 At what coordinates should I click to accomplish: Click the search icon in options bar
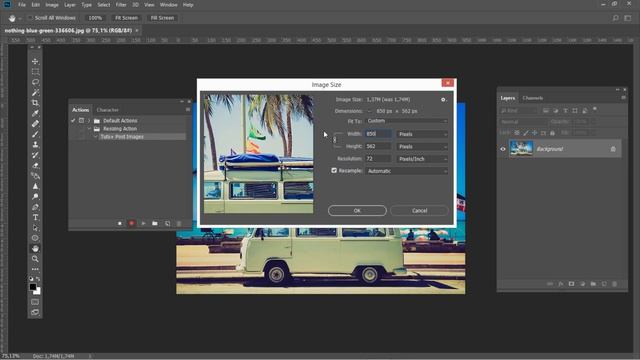616,18
